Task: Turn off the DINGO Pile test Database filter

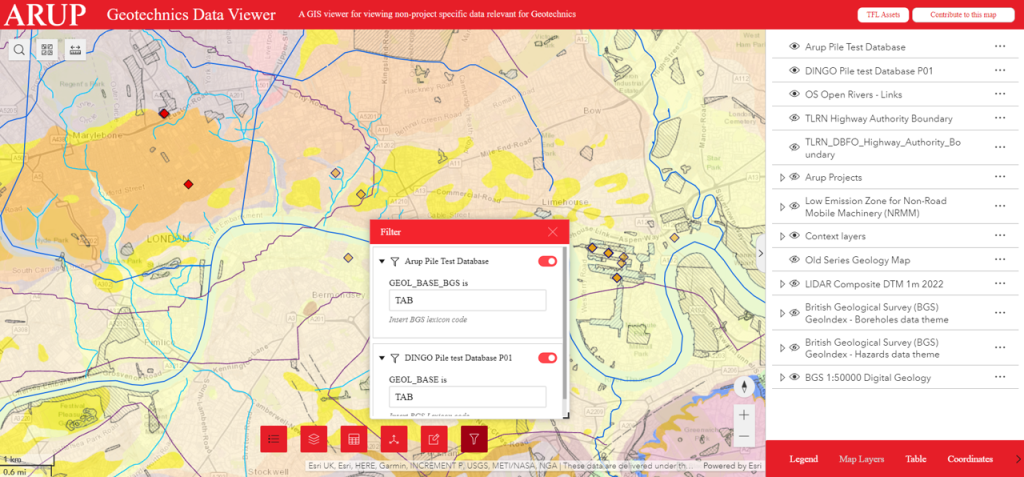Action: coord(547,357)
